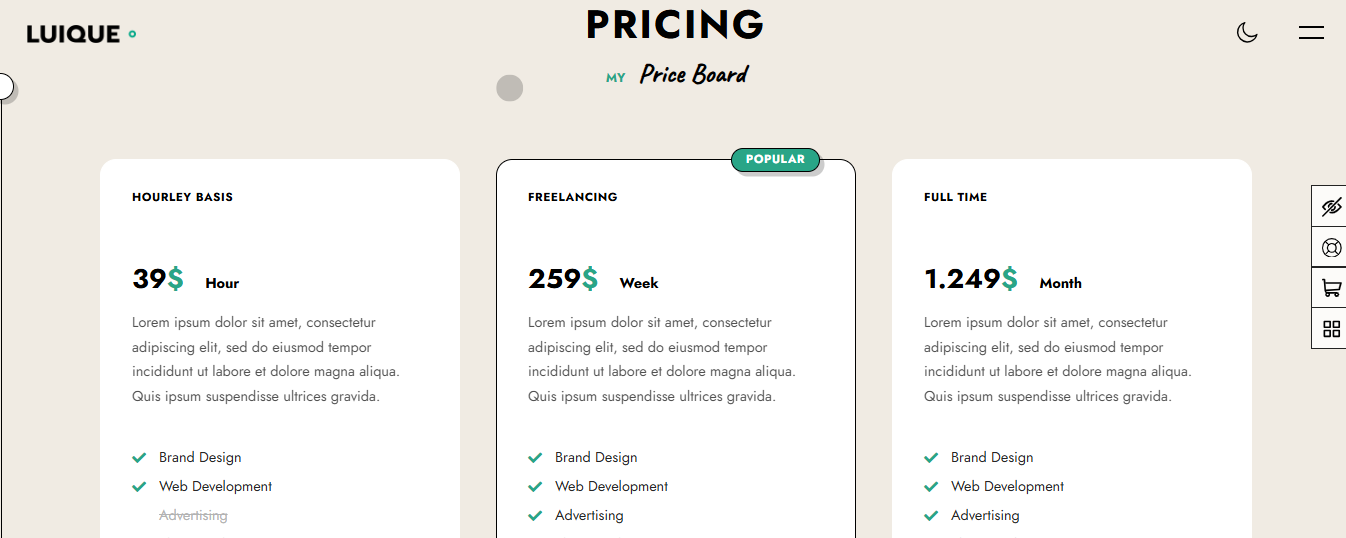Open the support lifebuoy icon

tap(1331, 247)
